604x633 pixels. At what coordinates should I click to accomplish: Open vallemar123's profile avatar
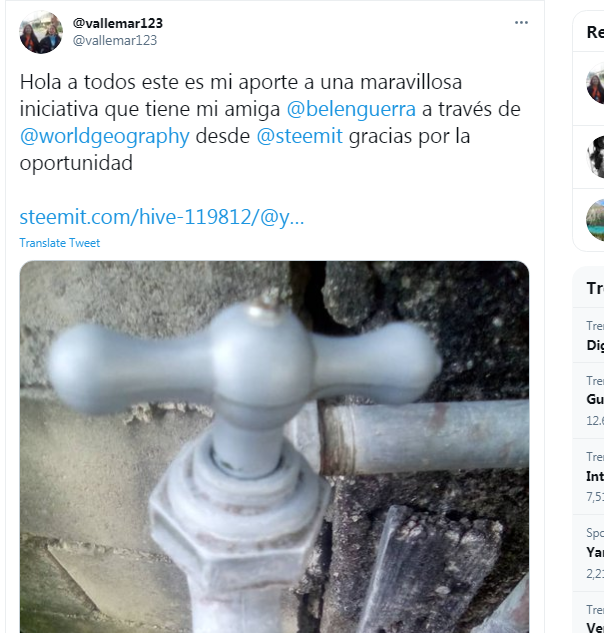pos(41,32)
